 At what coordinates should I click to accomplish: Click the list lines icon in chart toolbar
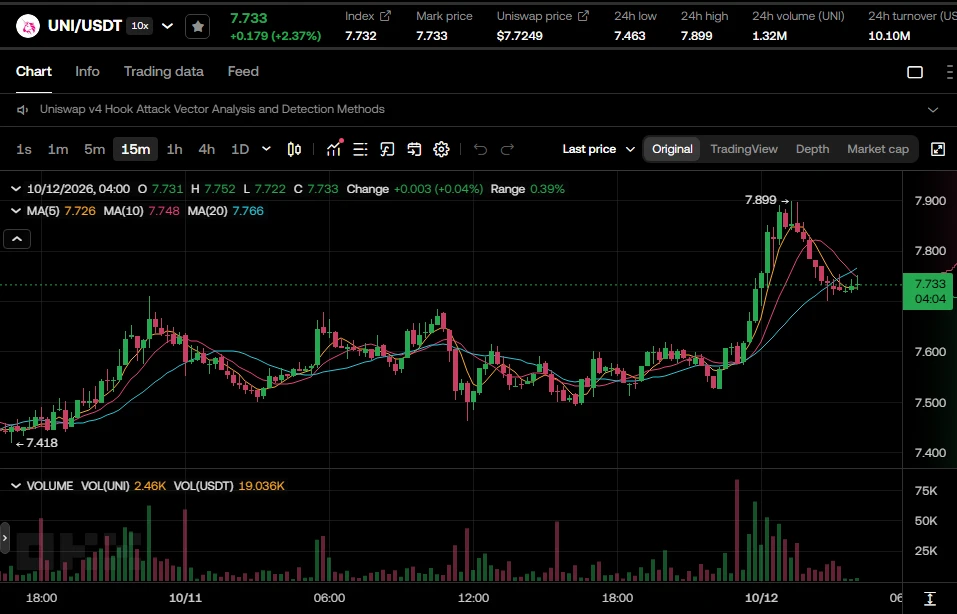click(x=360, y=149)
